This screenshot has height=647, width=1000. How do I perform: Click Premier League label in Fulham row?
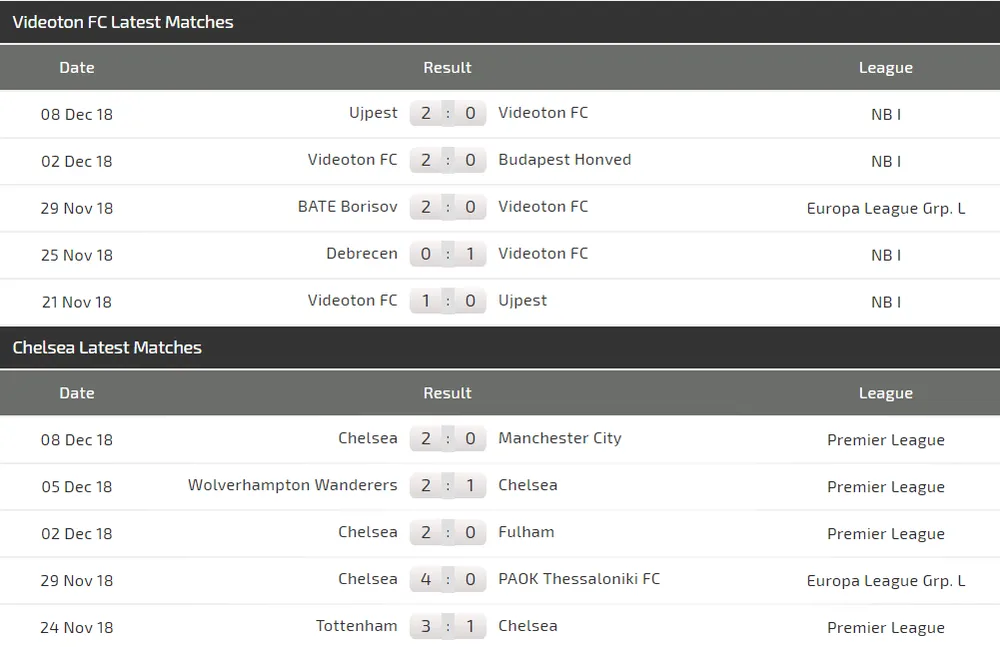pos(885,534)
